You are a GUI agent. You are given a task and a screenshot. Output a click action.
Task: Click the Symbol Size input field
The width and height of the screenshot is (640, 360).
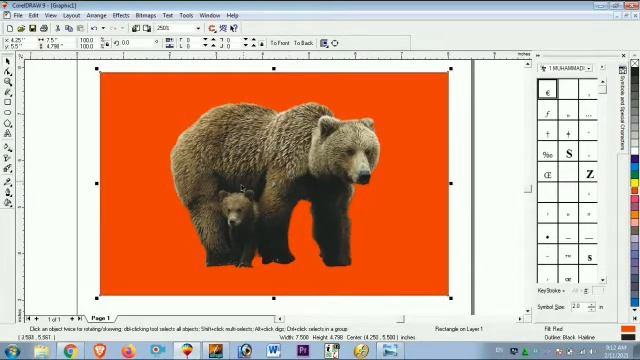(579, 307)
